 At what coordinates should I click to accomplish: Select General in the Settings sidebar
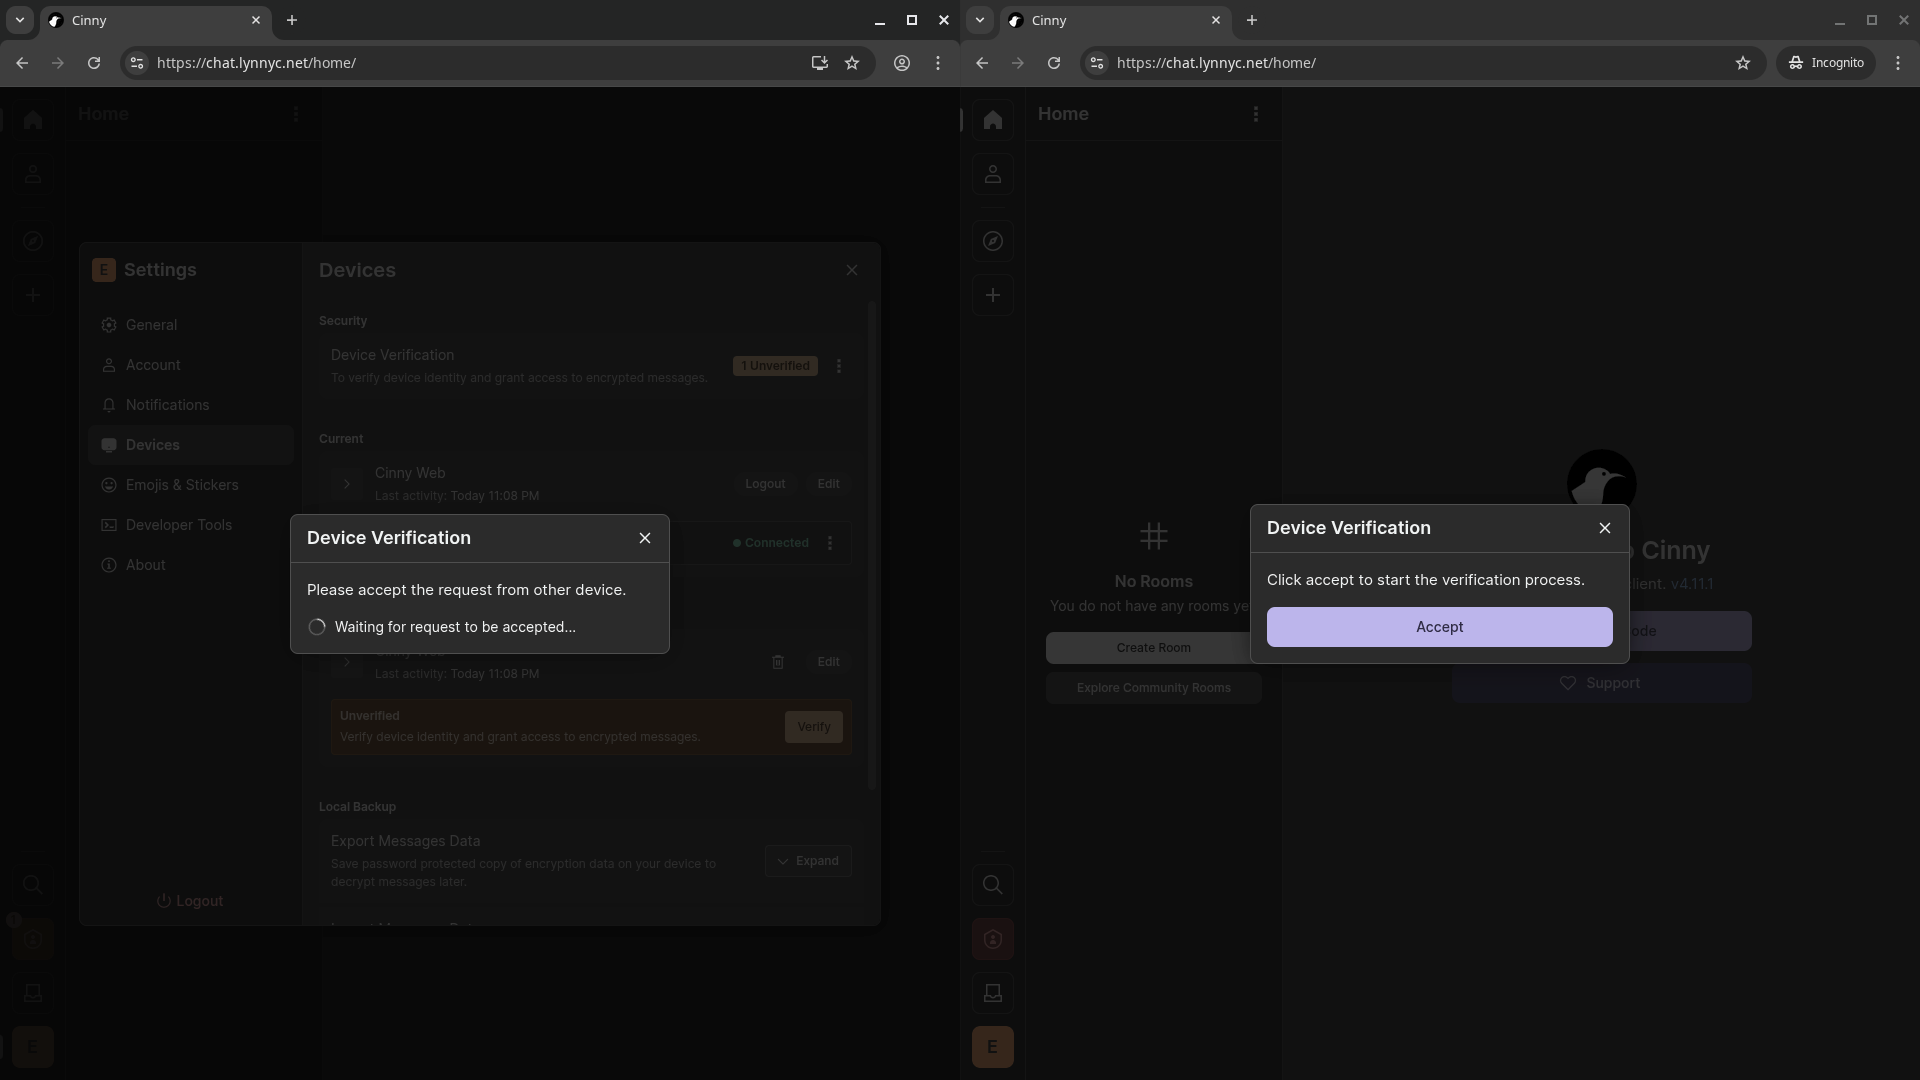[x=190, y=325]
